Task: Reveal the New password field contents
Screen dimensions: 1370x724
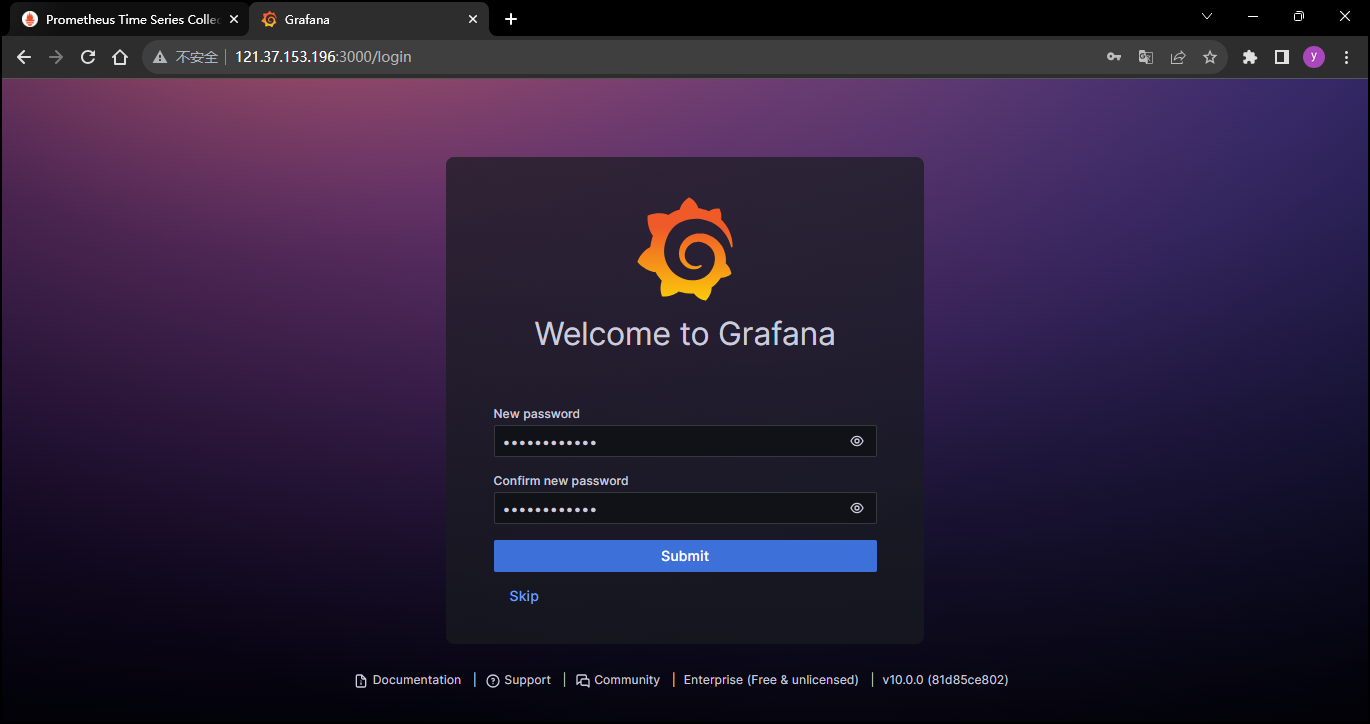Action: [x=857, y=441]
